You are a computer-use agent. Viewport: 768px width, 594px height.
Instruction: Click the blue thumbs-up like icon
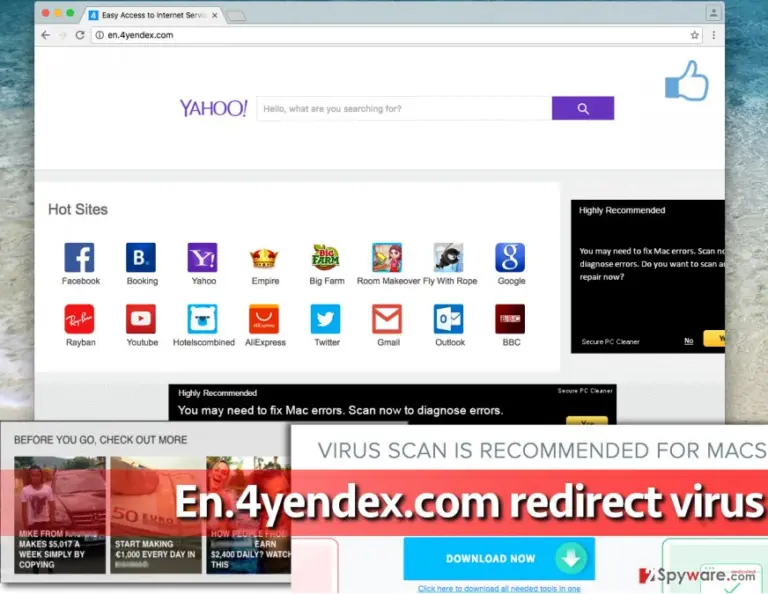coord(687,81)
